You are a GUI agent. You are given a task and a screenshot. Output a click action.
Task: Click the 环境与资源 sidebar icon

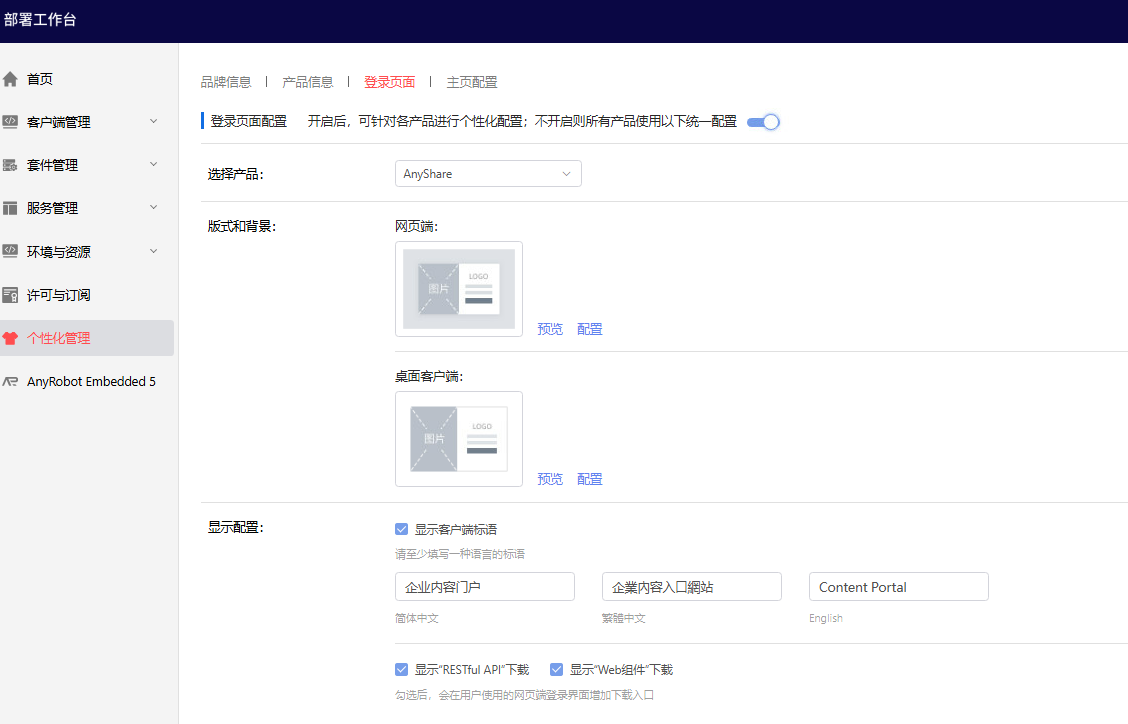11,251
